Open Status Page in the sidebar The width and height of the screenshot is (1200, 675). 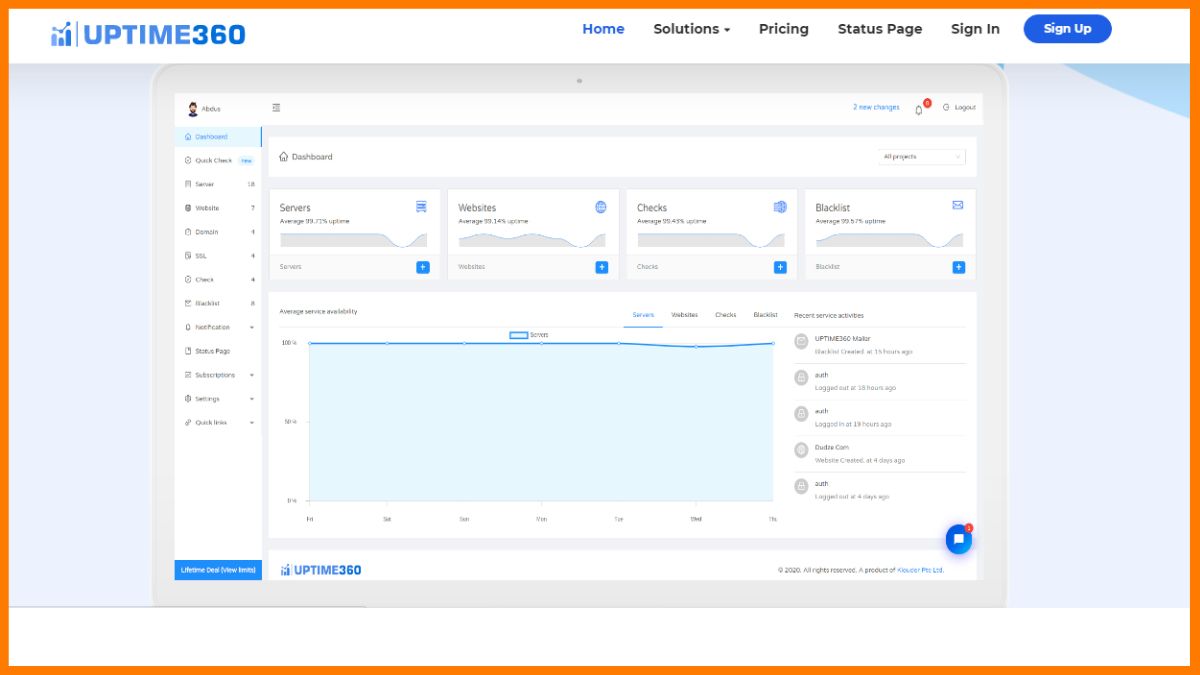(x=218, y=351)
